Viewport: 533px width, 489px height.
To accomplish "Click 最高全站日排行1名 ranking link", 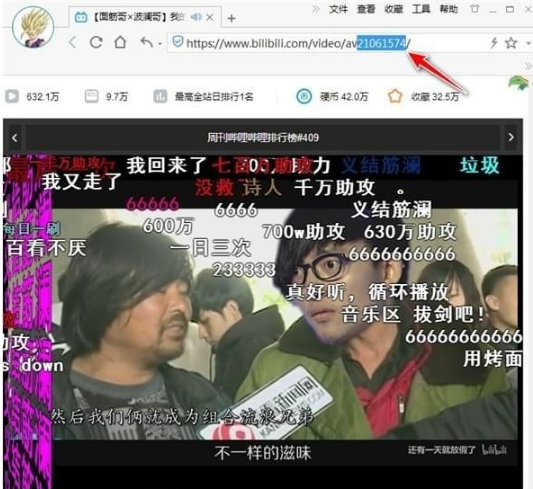I will [x=214, y=97].
